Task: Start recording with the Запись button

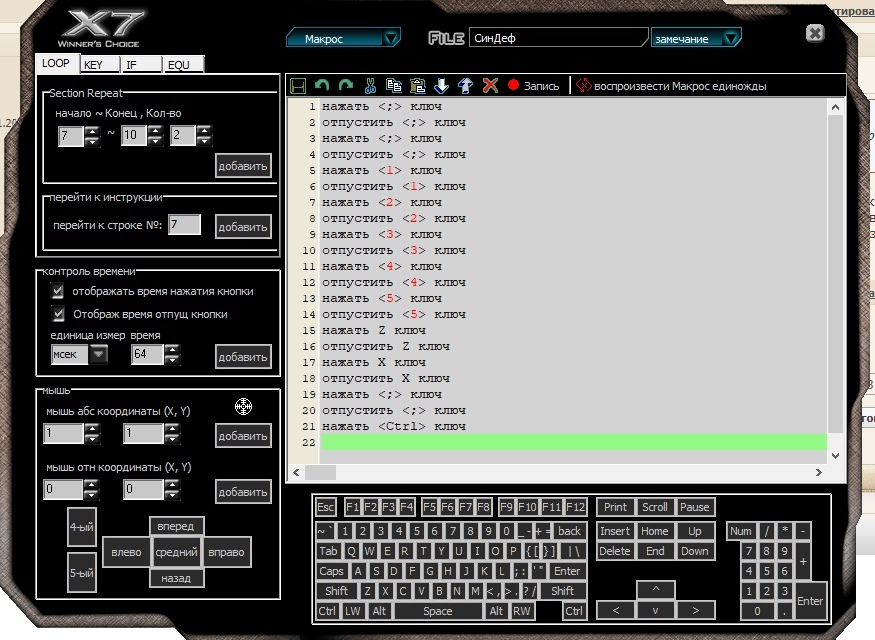Action: pyautogui.click(x=534, y=86)
